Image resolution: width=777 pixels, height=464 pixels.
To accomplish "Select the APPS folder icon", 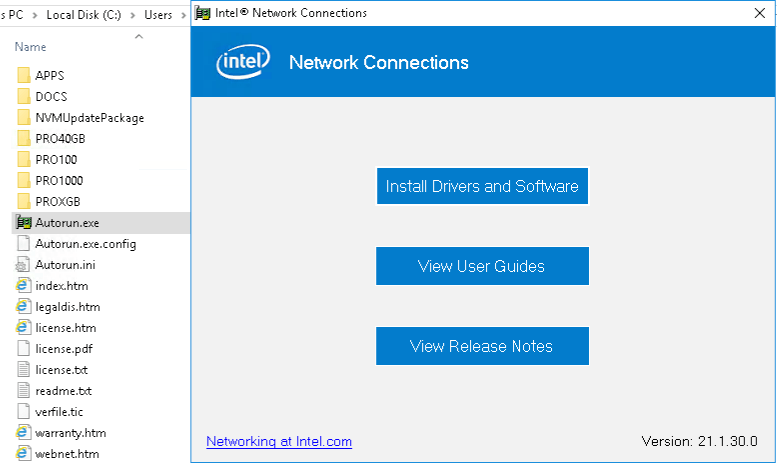I will 24,75.
